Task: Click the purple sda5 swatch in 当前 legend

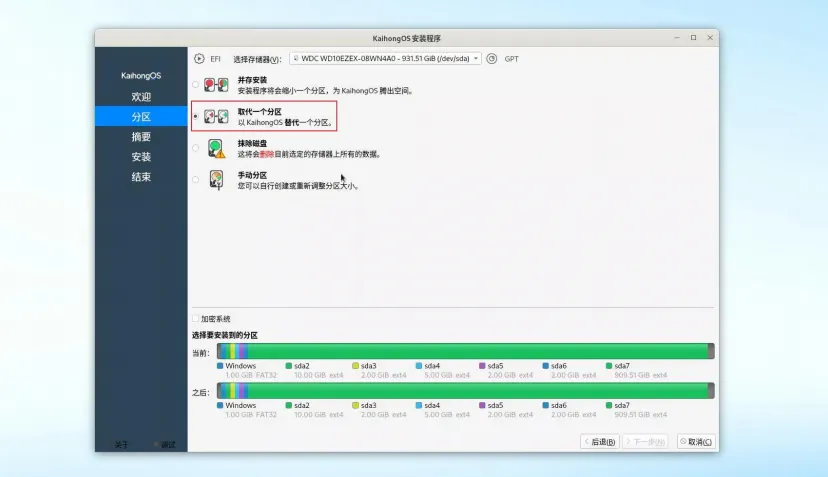Action: [x=482, y=366]
